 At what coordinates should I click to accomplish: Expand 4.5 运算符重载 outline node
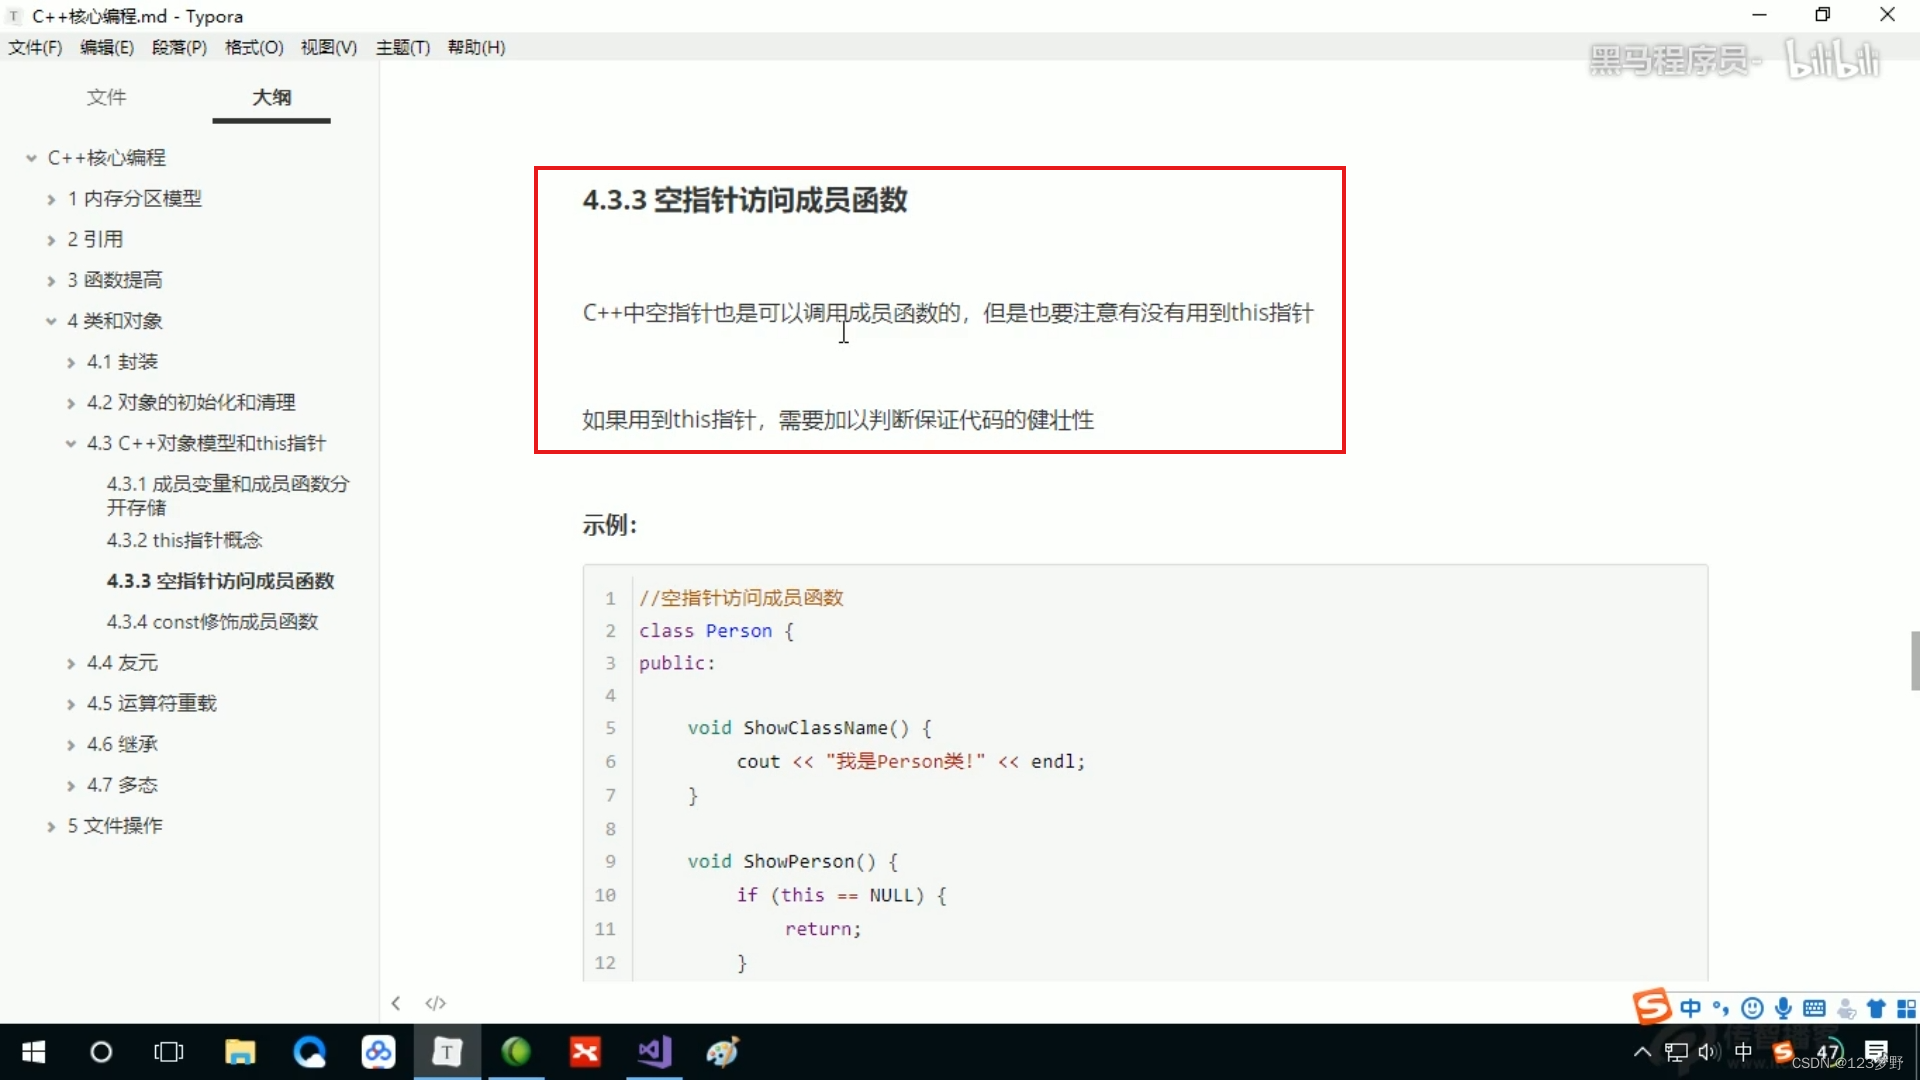coord(71,704)
